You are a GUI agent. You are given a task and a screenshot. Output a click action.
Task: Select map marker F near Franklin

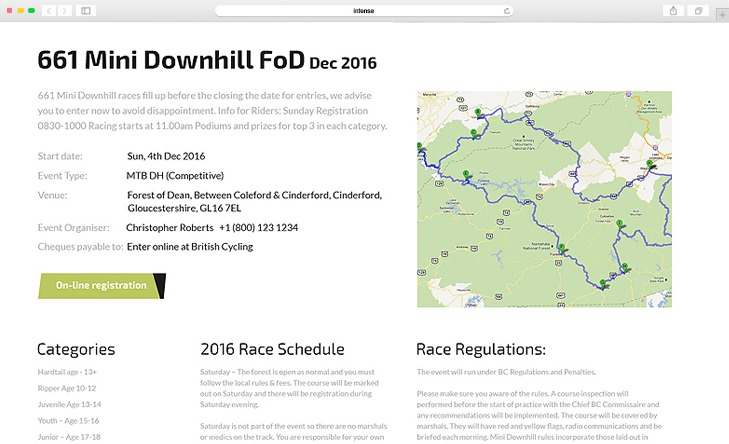pyautogui.click(x=561, y=248)
